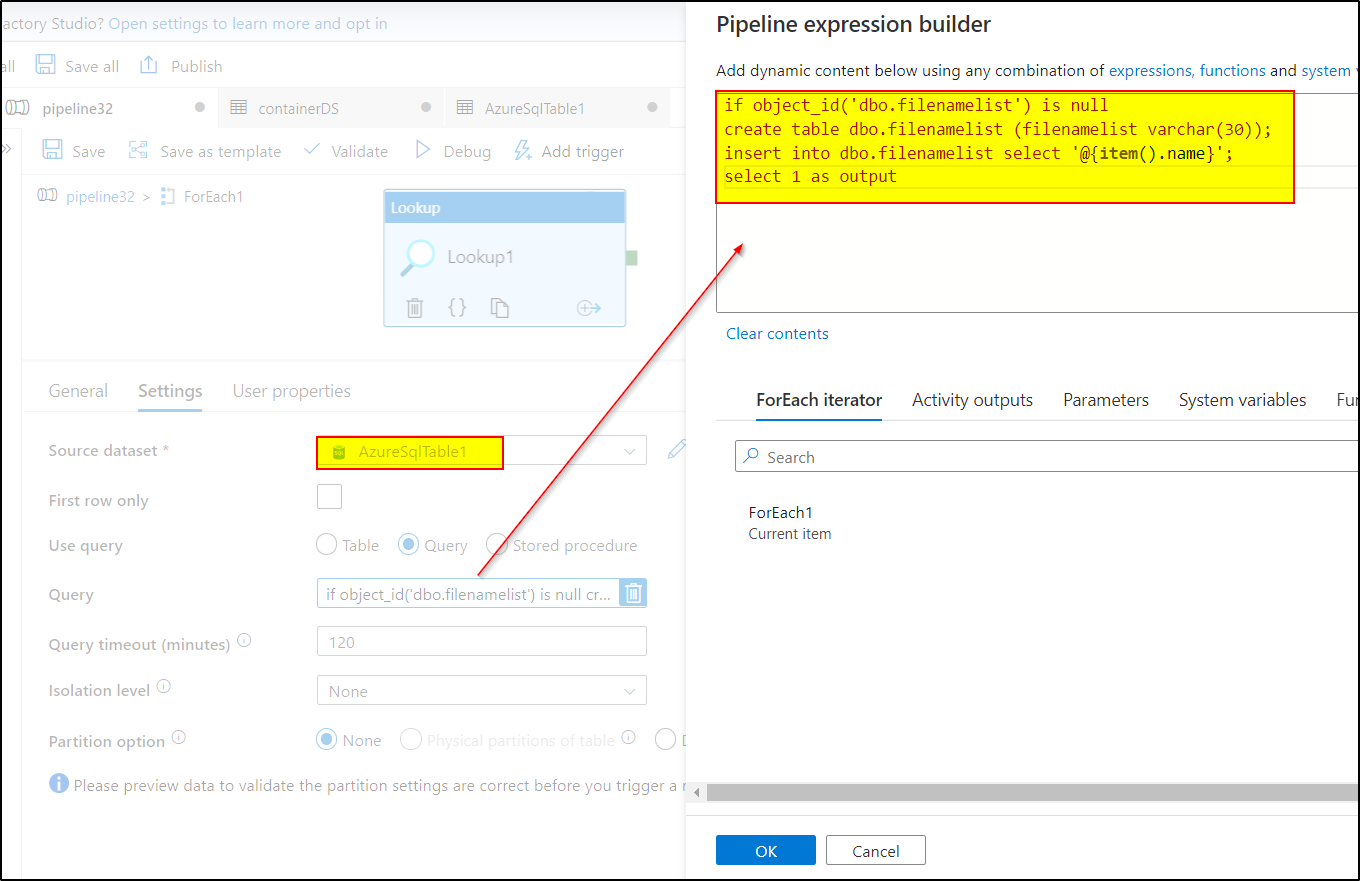
Task: Click the edit pencil next to Source dataset
Action: point(677,449)
